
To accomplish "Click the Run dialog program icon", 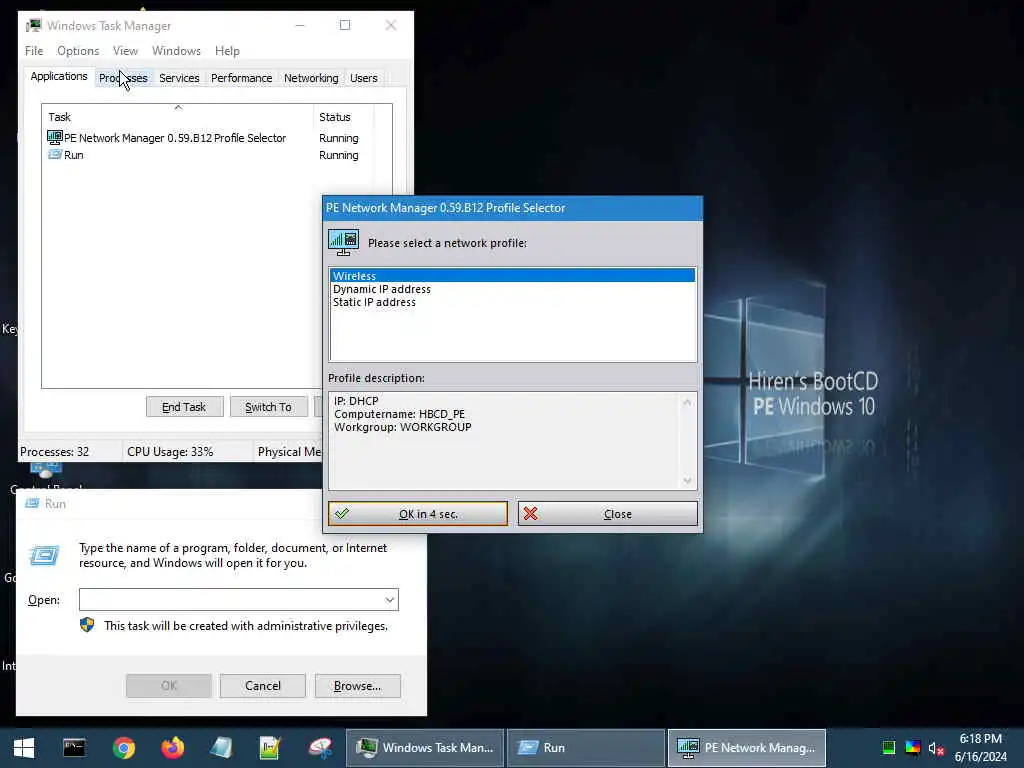I will coord(44,556).
